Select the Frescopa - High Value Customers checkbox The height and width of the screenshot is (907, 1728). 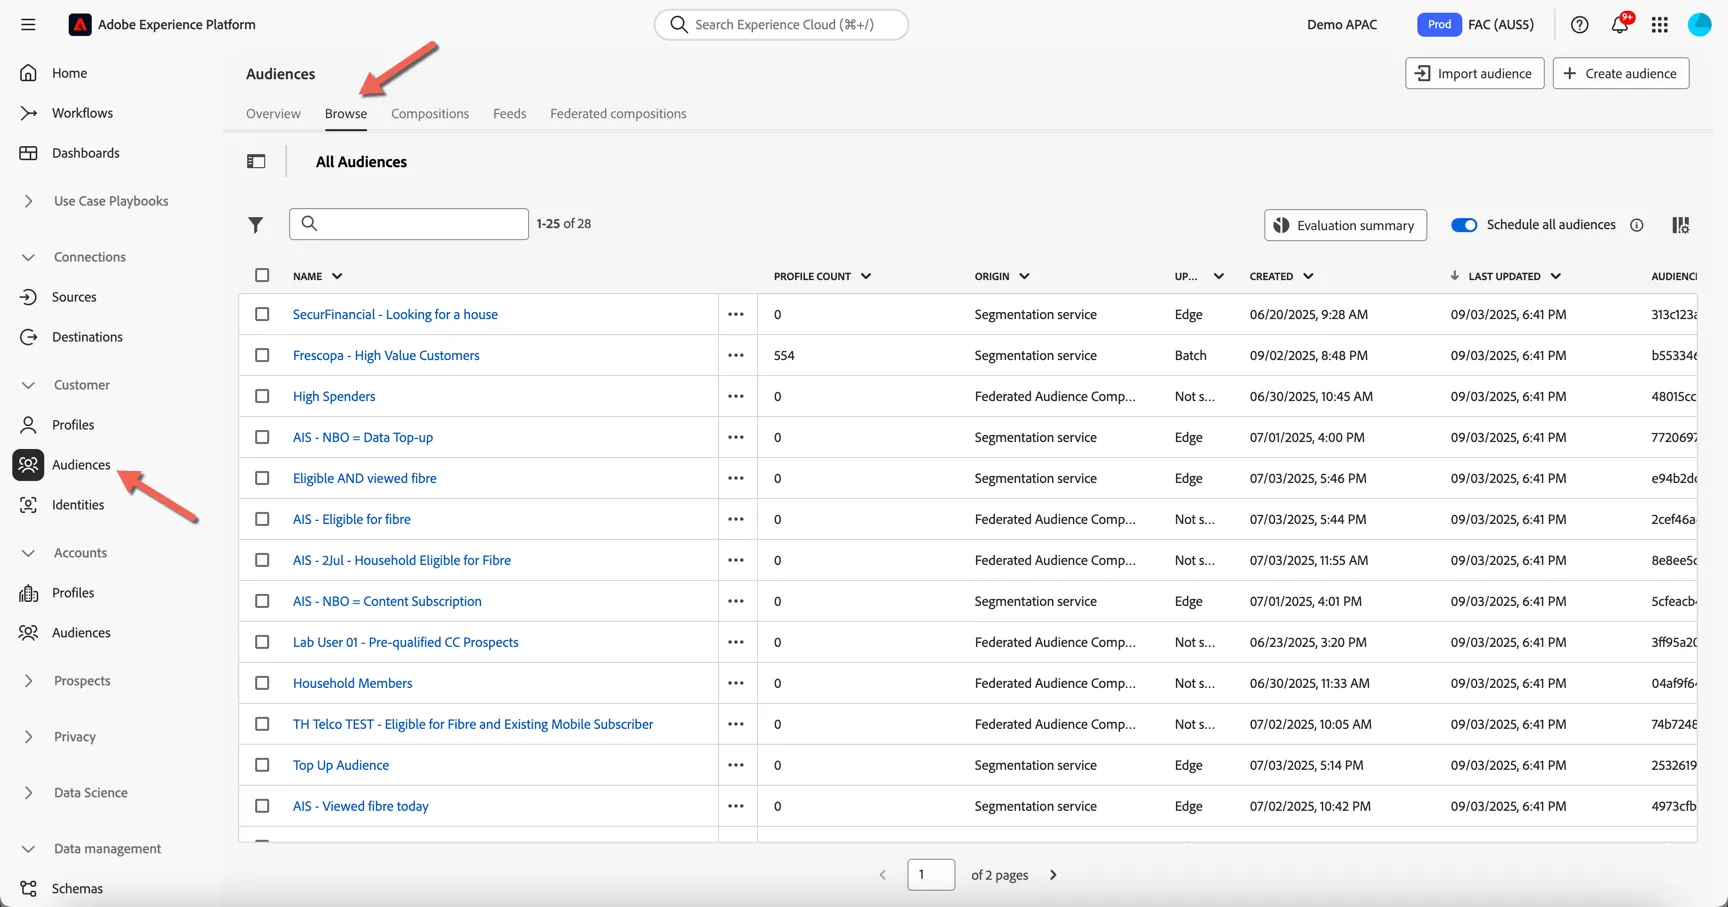[x=262, y=355]
